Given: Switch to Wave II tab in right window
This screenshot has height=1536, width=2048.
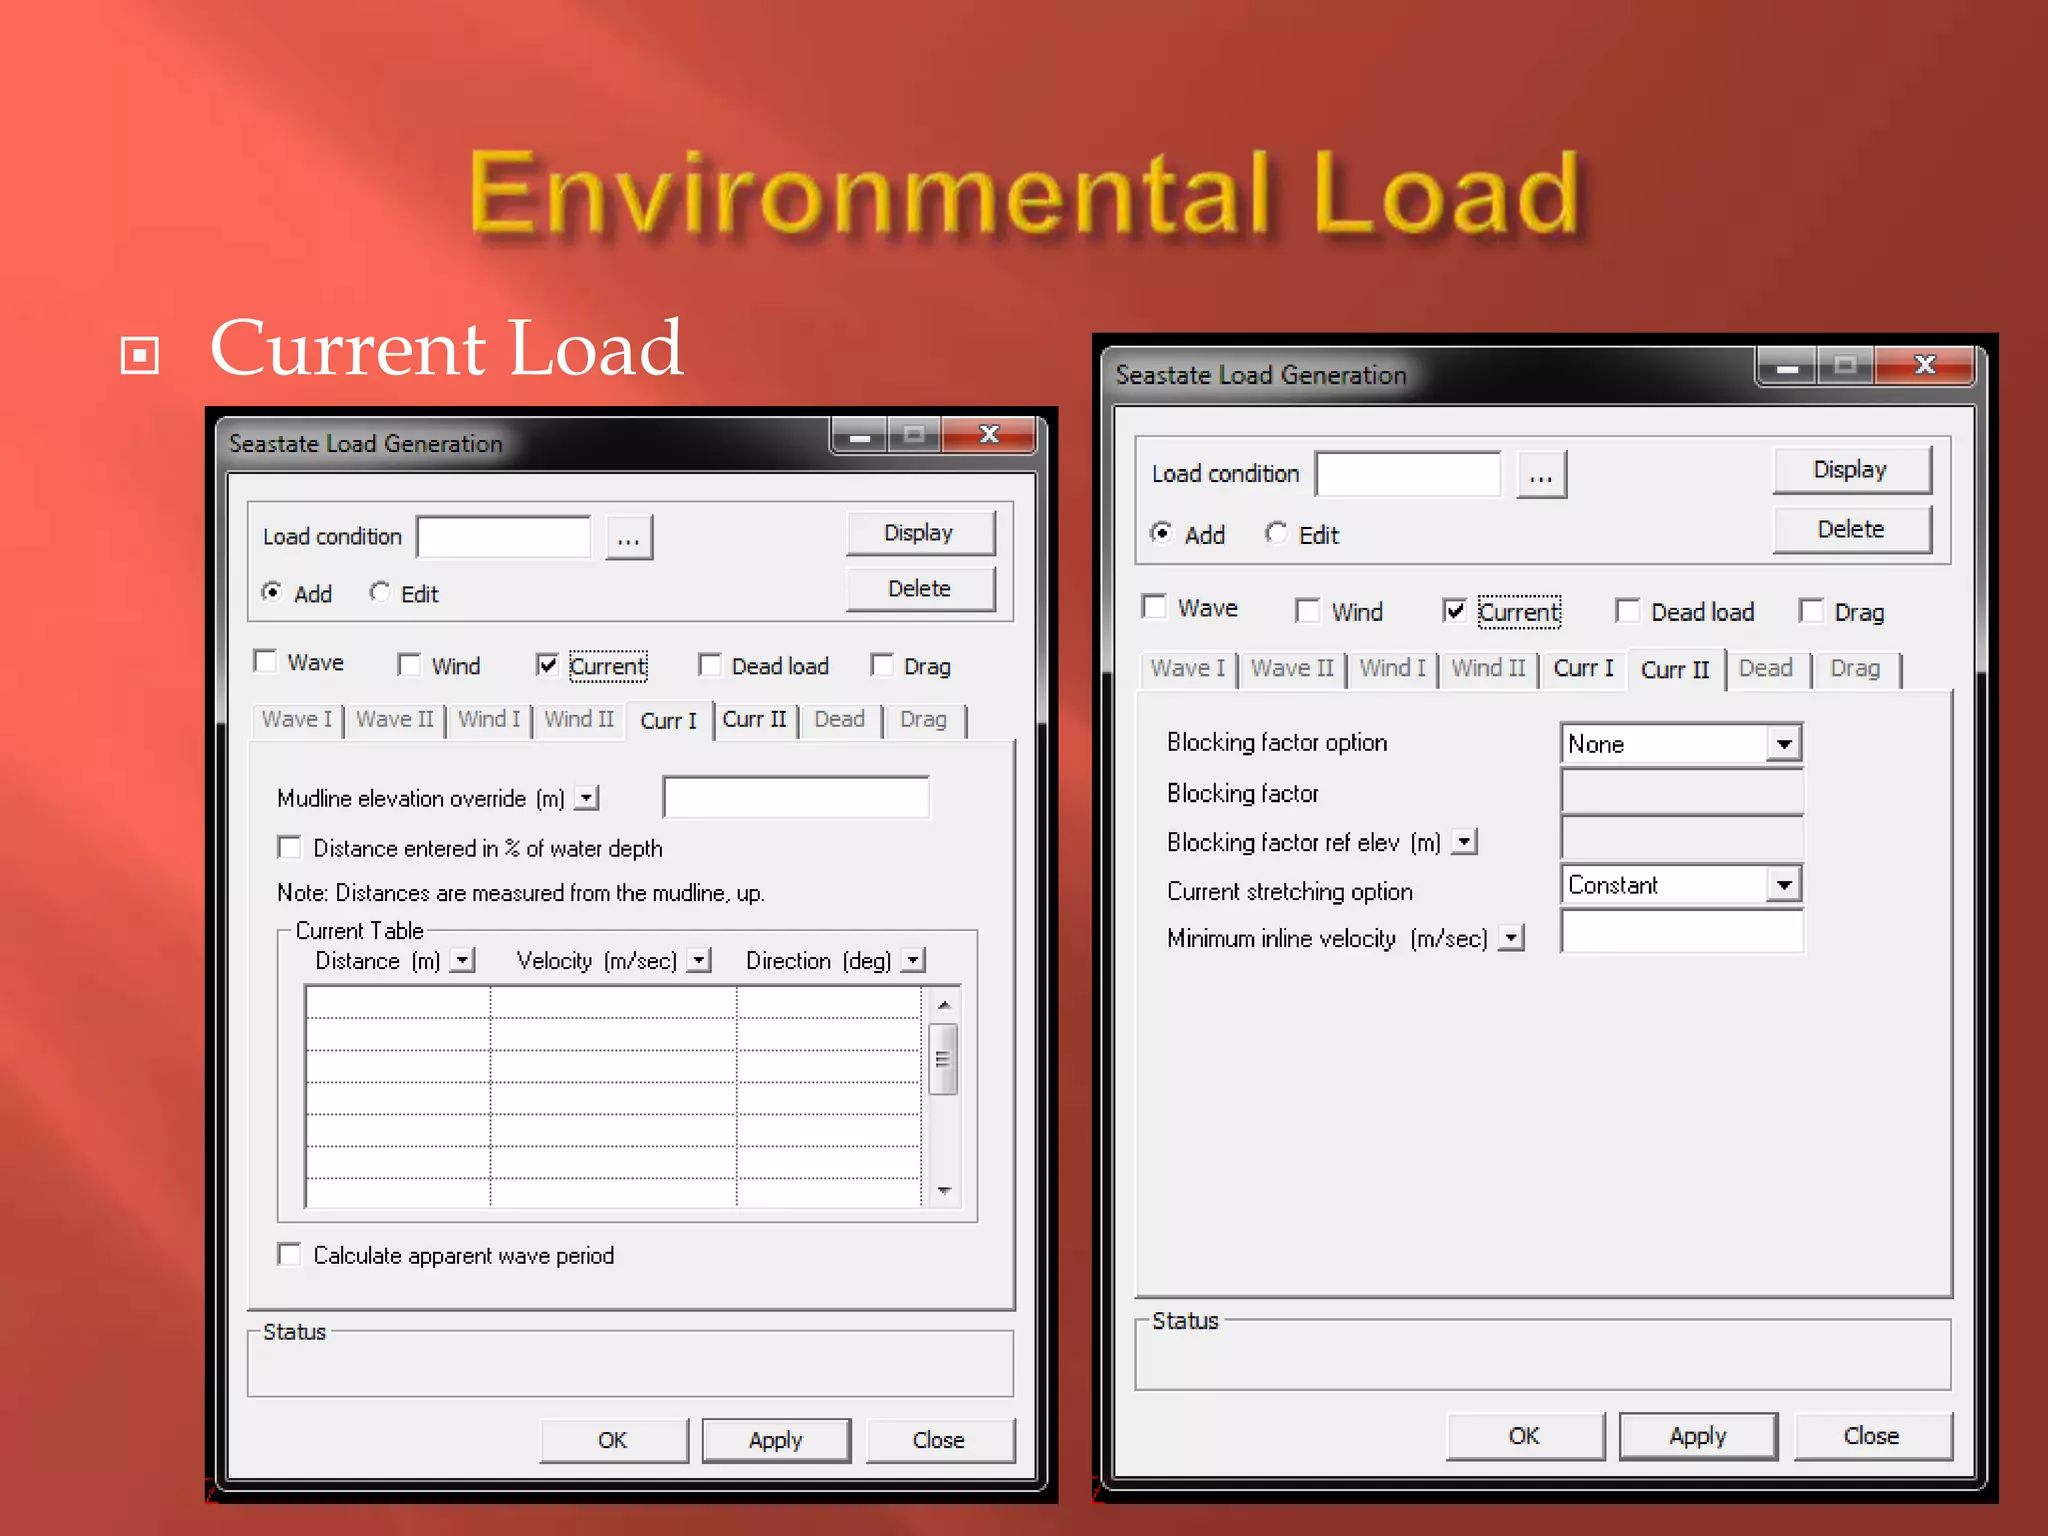Looking at the screenshot, I should click(x=1292, y=669).
